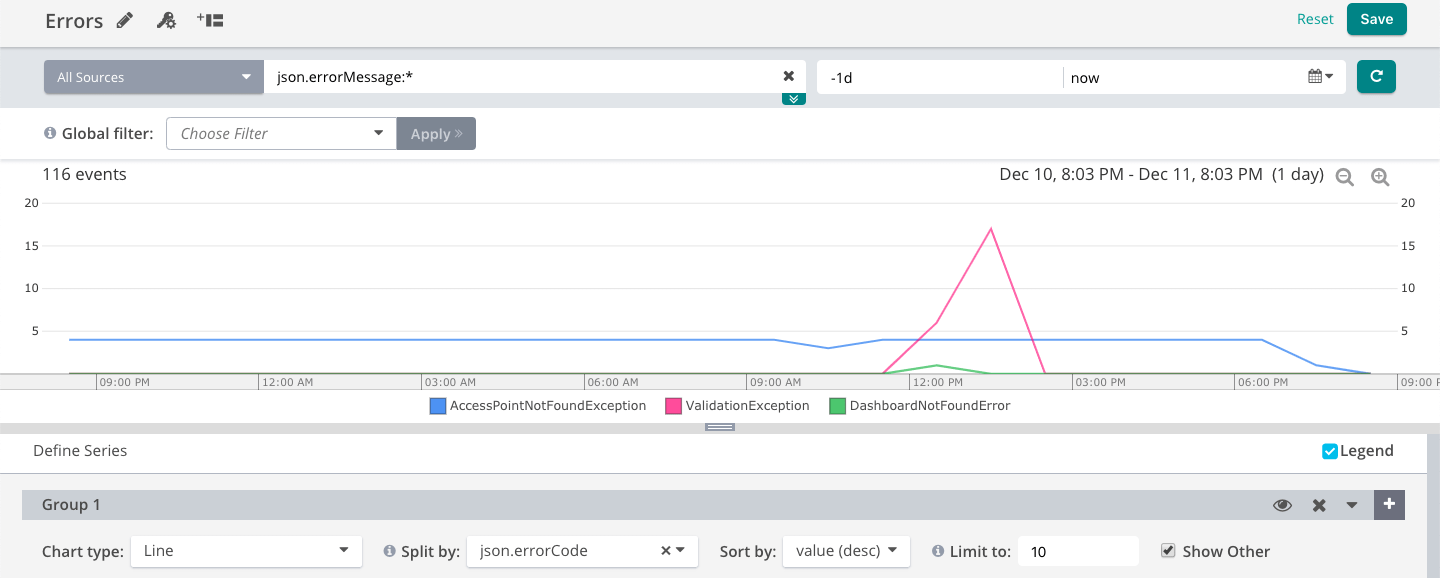Remove Group 1 with the X icon

1319,505
